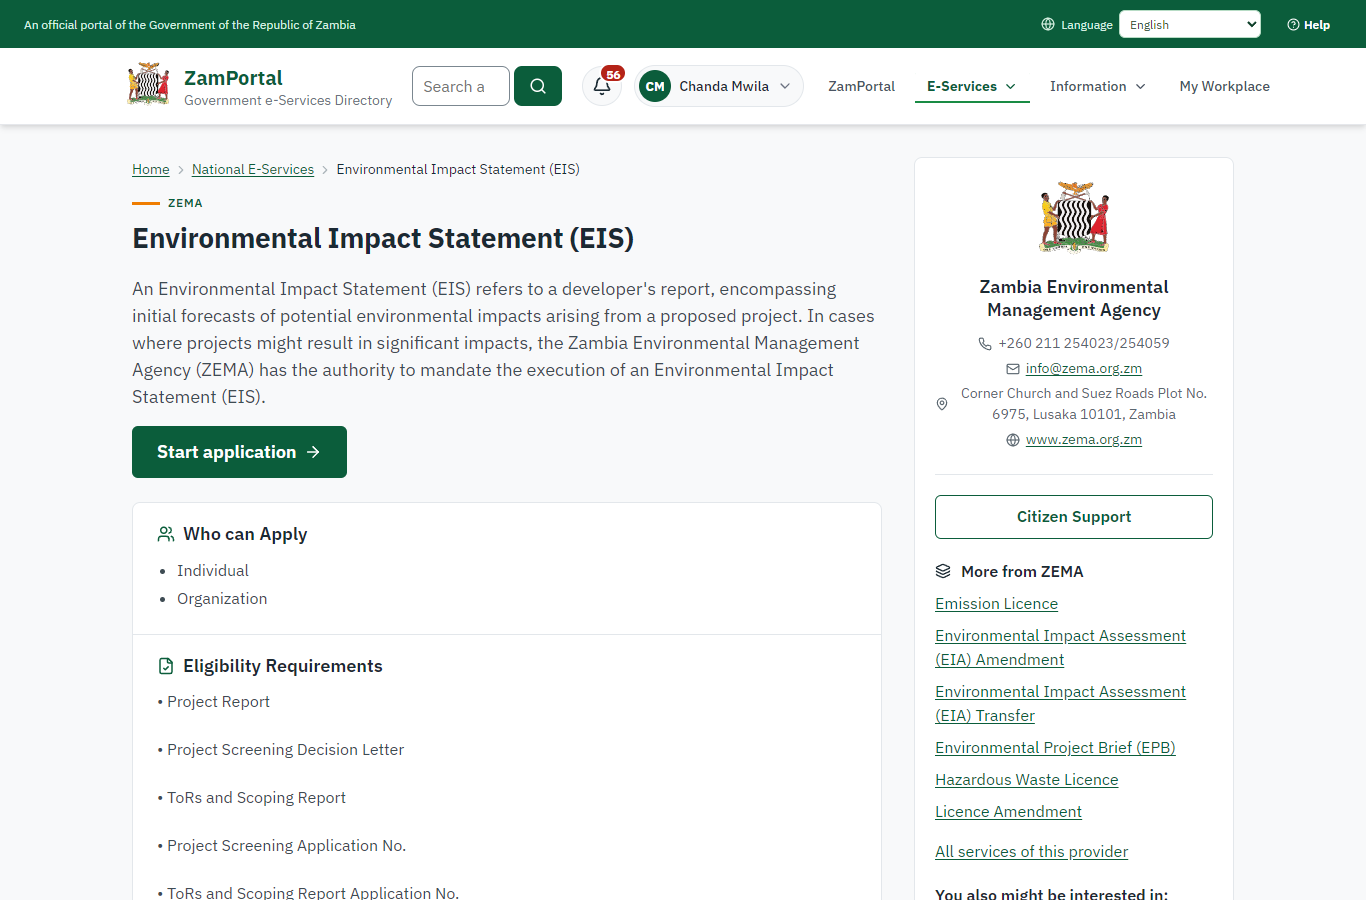Screen dimensions: 1366x900
Task: Click the layers icon beside More from ZEMA
Action: coord(943,571)
